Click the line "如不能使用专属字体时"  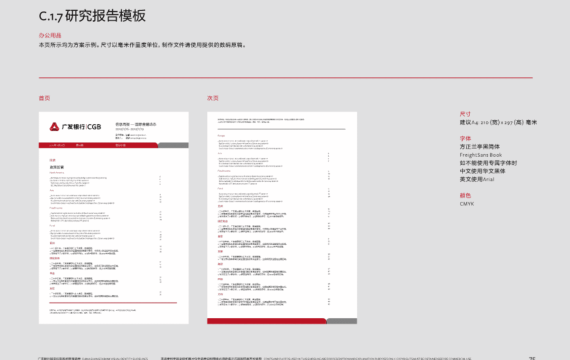tap(488, 163)
